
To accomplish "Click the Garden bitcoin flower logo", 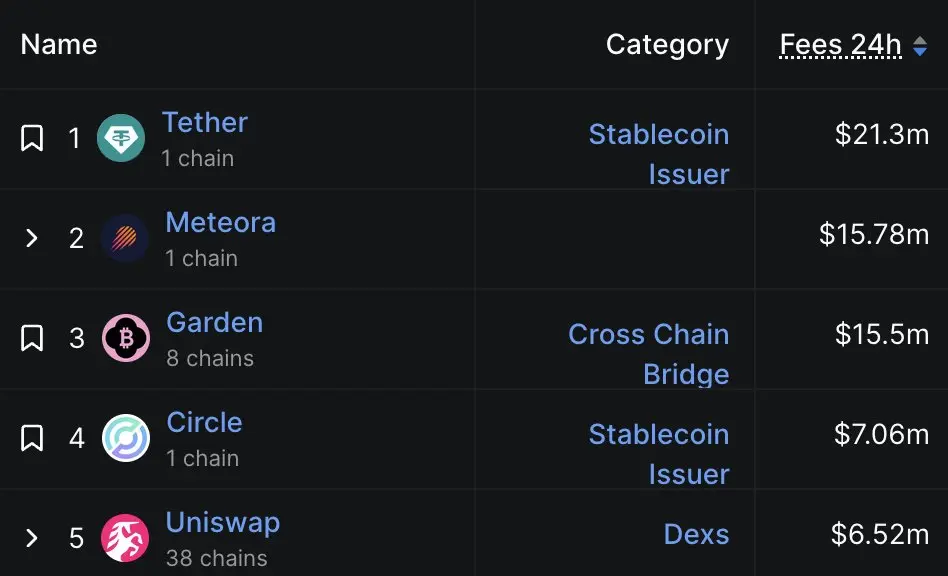I will pos(126,338).
